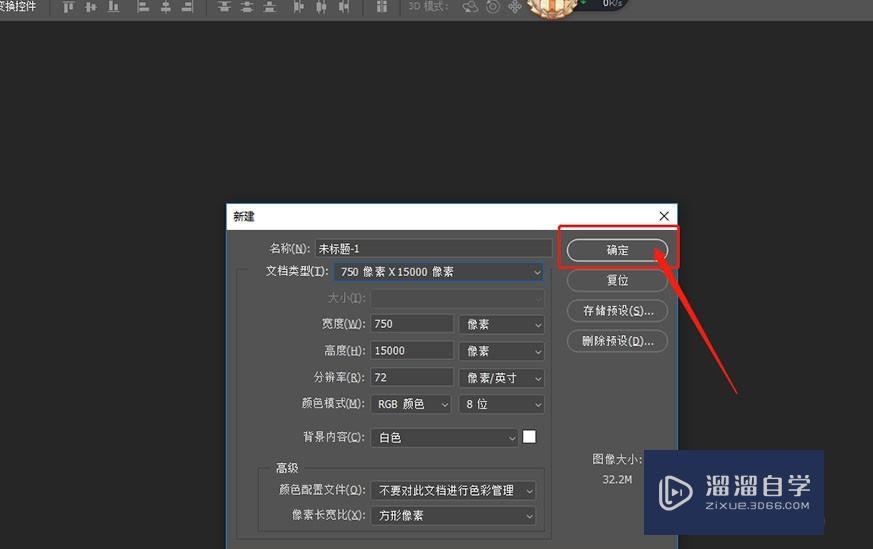Click the 32.2M image size value
The width and height of the screenshot is (873, 549).
coord(617,479)
